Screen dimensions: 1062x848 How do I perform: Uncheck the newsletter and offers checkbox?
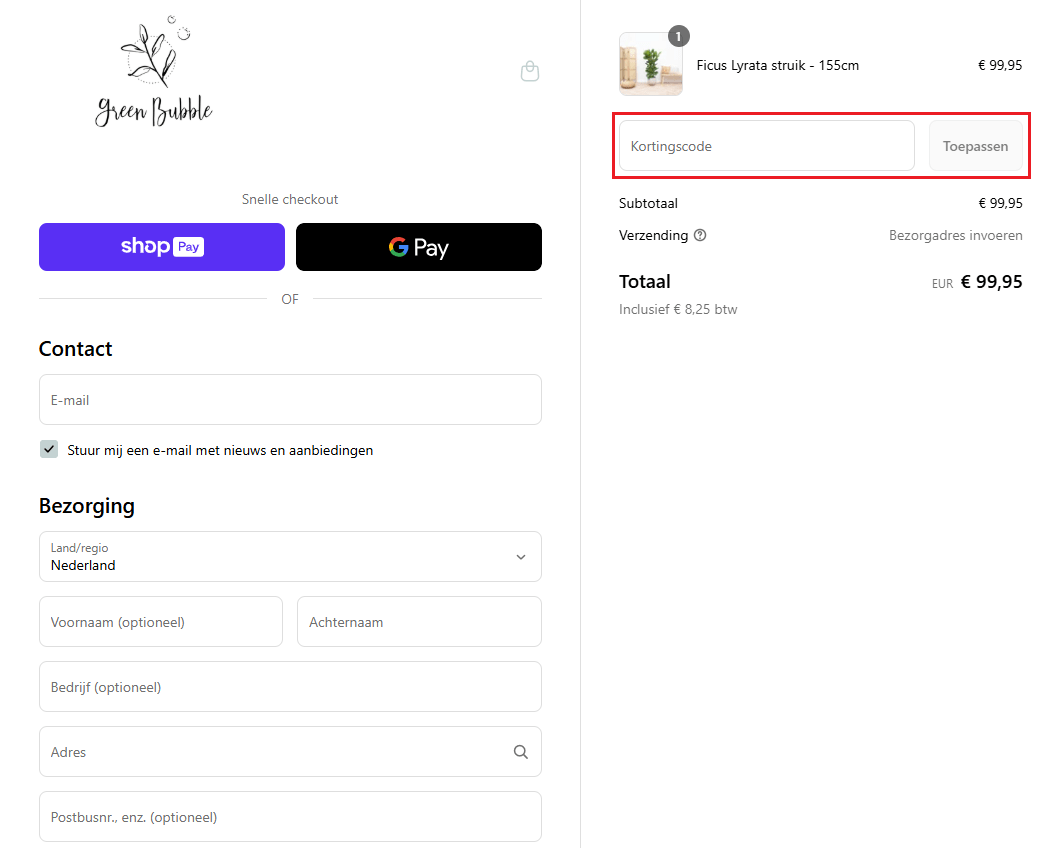pyautogui.click(x=49, y=449)
